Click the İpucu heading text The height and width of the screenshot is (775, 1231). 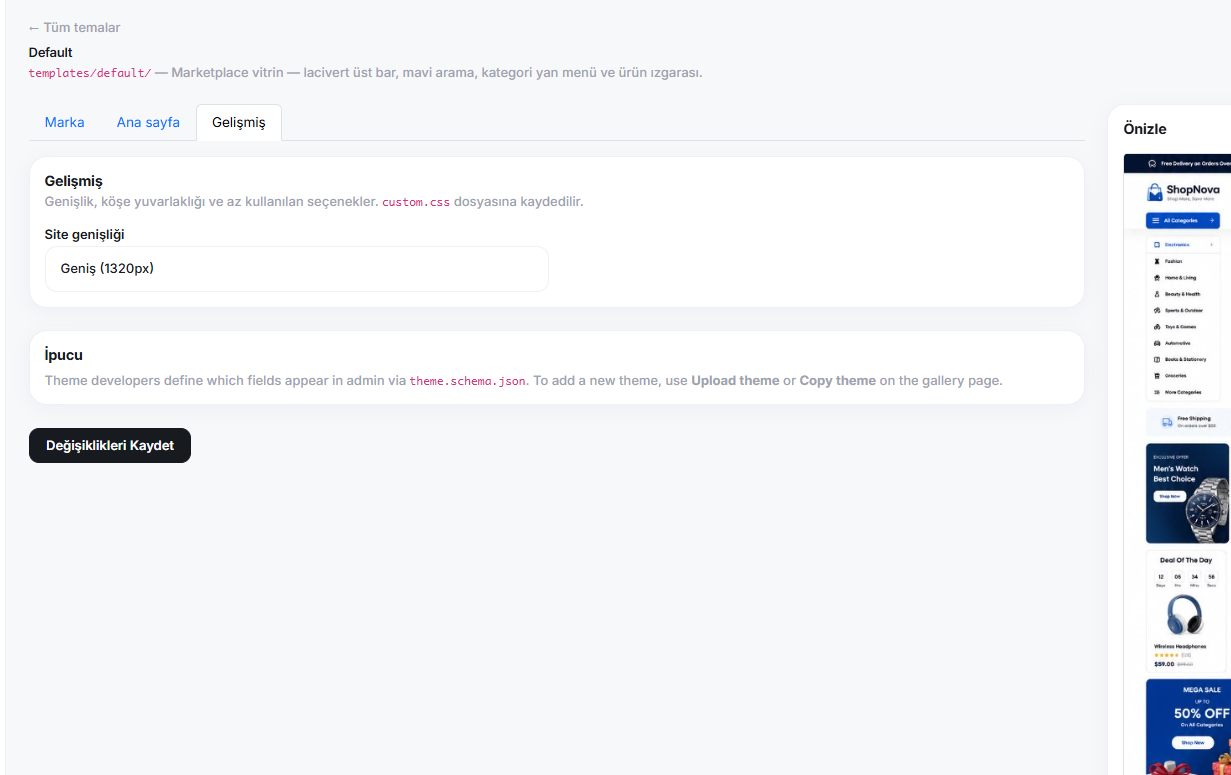tap(63, 355)
